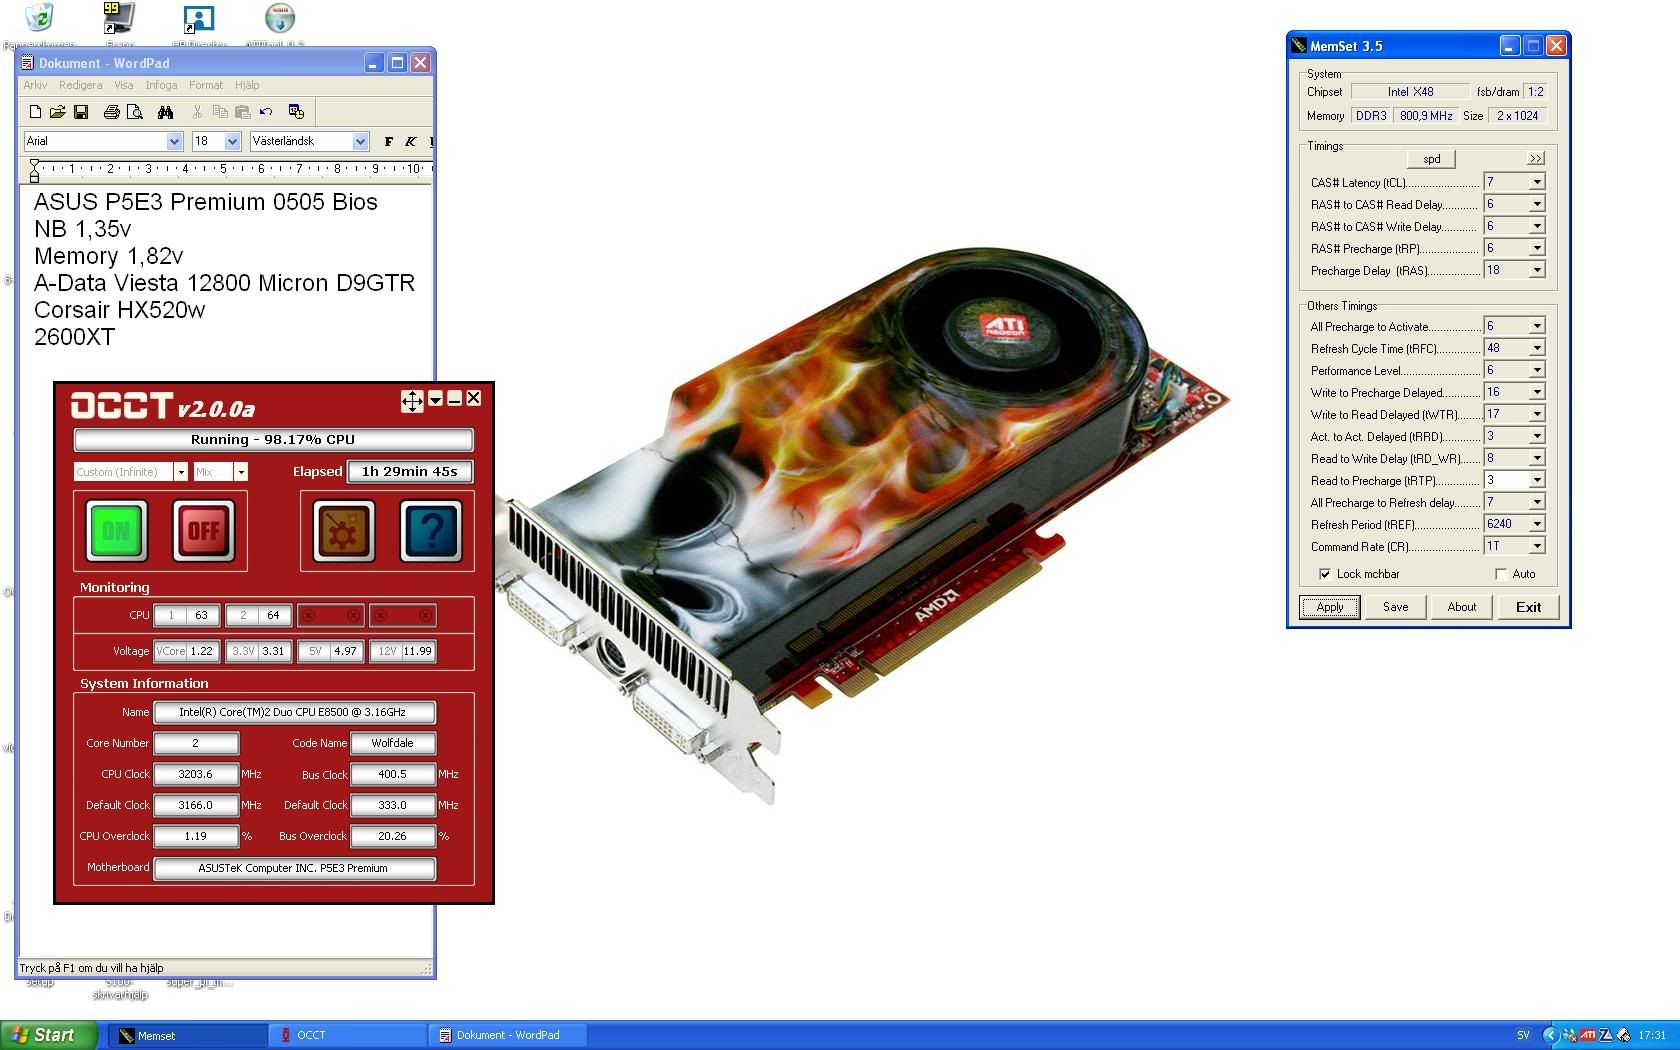This screenshot has height=1050, width=1680.
Task: Click Open folder icon in WordPad toolbar
Action: [x=58, y=112]
